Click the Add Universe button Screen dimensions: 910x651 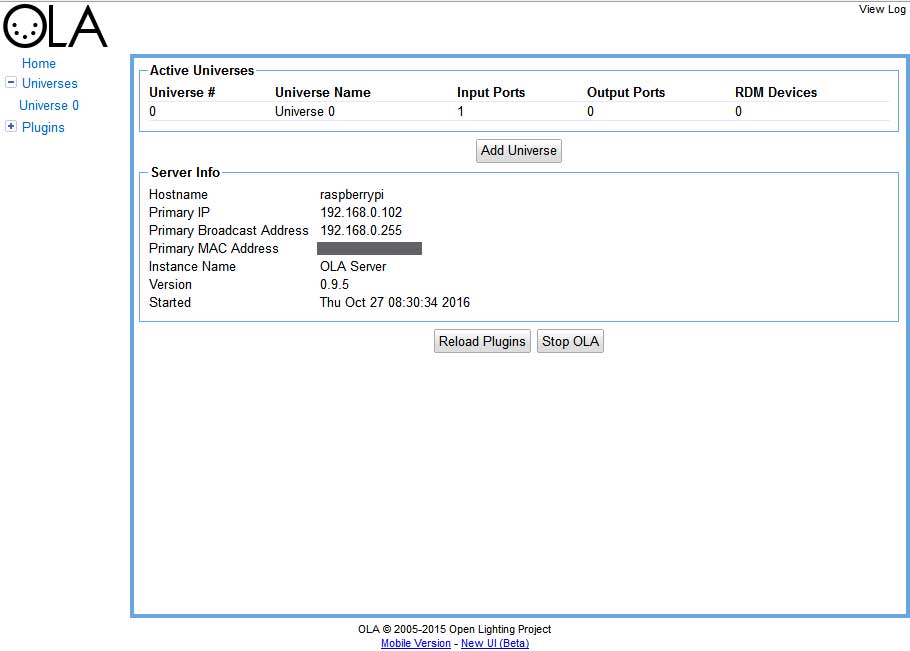click(518, 151)
